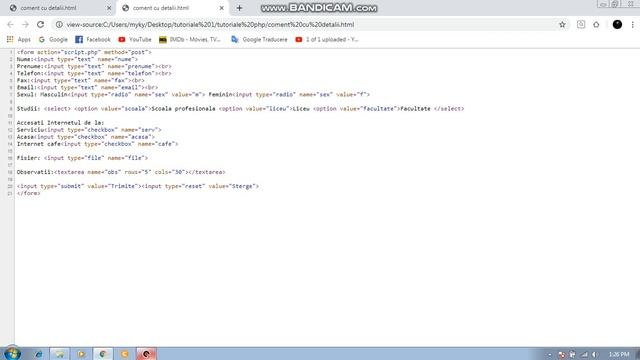Open the red Bandicam taskbar icon

(x=146, y=354)
